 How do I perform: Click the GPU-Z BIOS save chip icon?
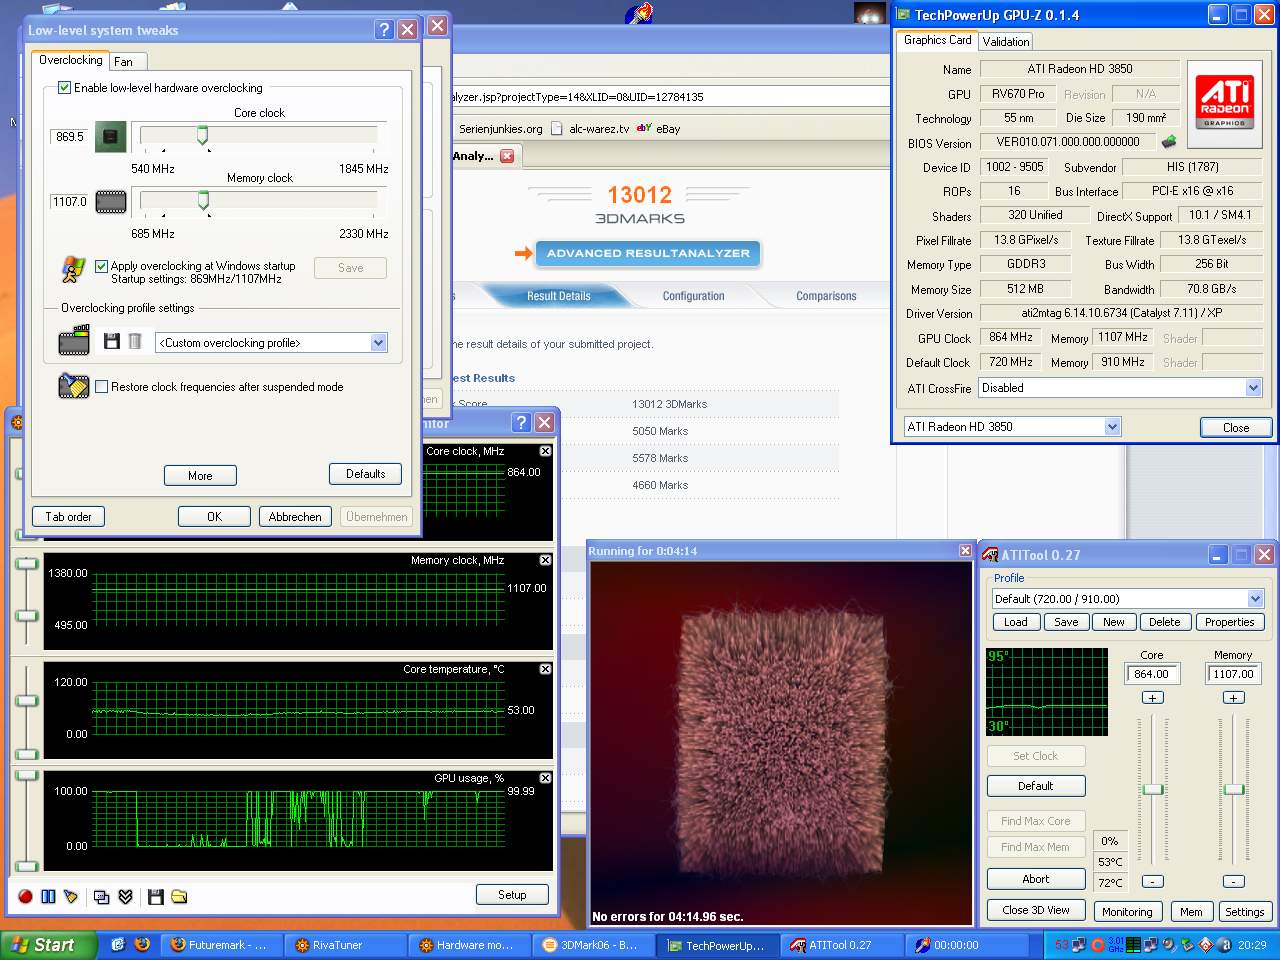[x=1168, y=142]
